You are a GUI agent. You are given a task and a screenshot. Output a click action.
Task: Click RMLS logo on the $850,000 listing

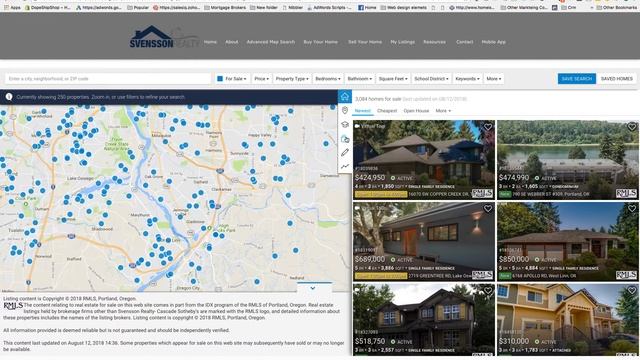click(x=626, y=275)
